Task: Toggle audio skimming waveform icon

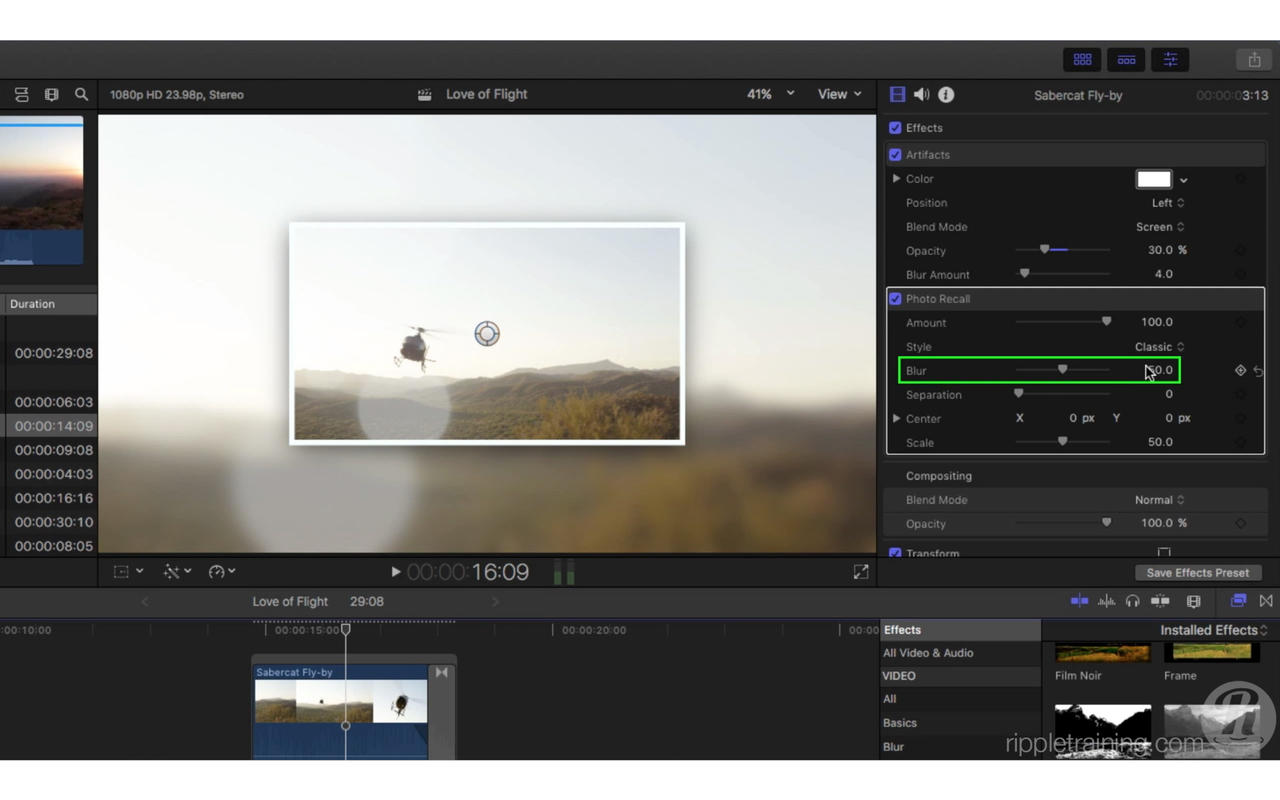Action: 1106,601
